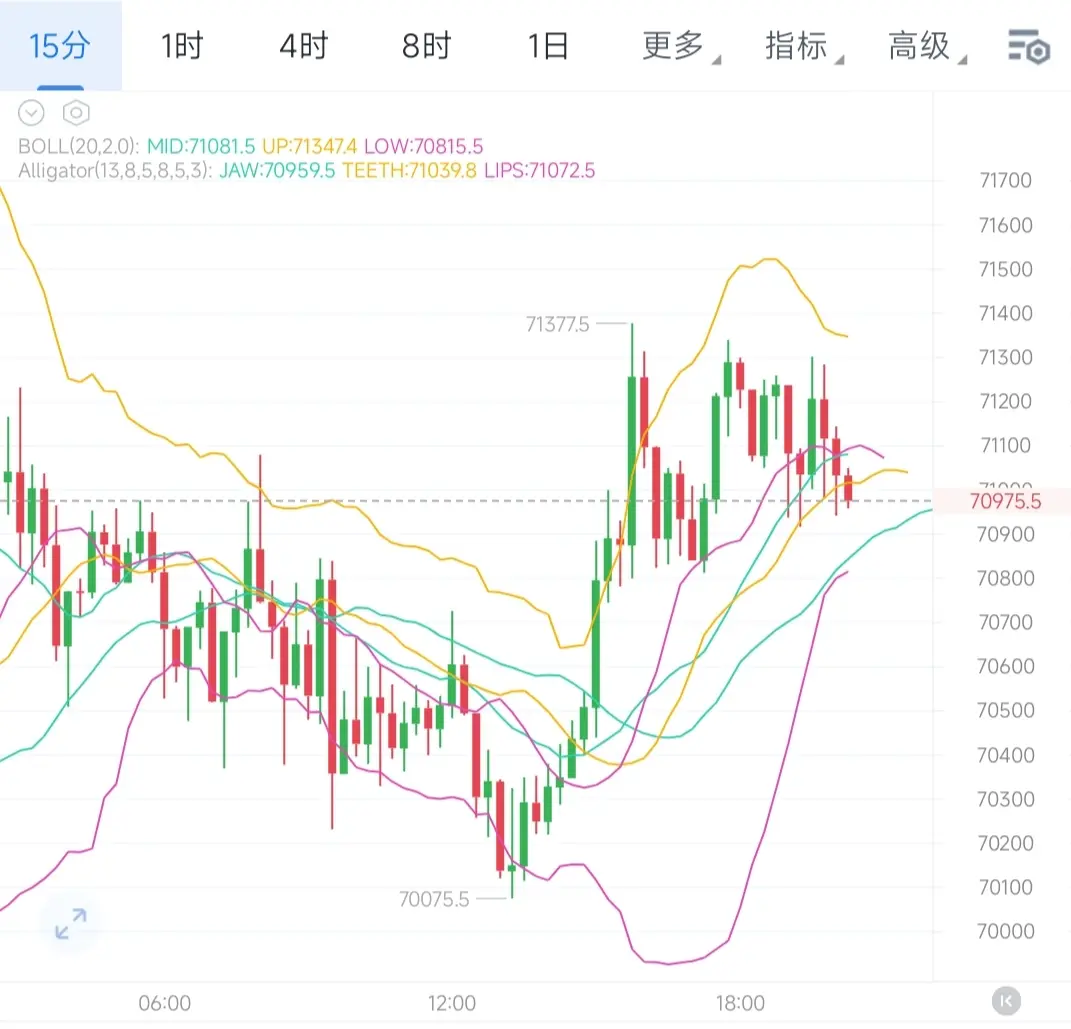Open indicator settings hexagon icon

[x=76, y=113]
